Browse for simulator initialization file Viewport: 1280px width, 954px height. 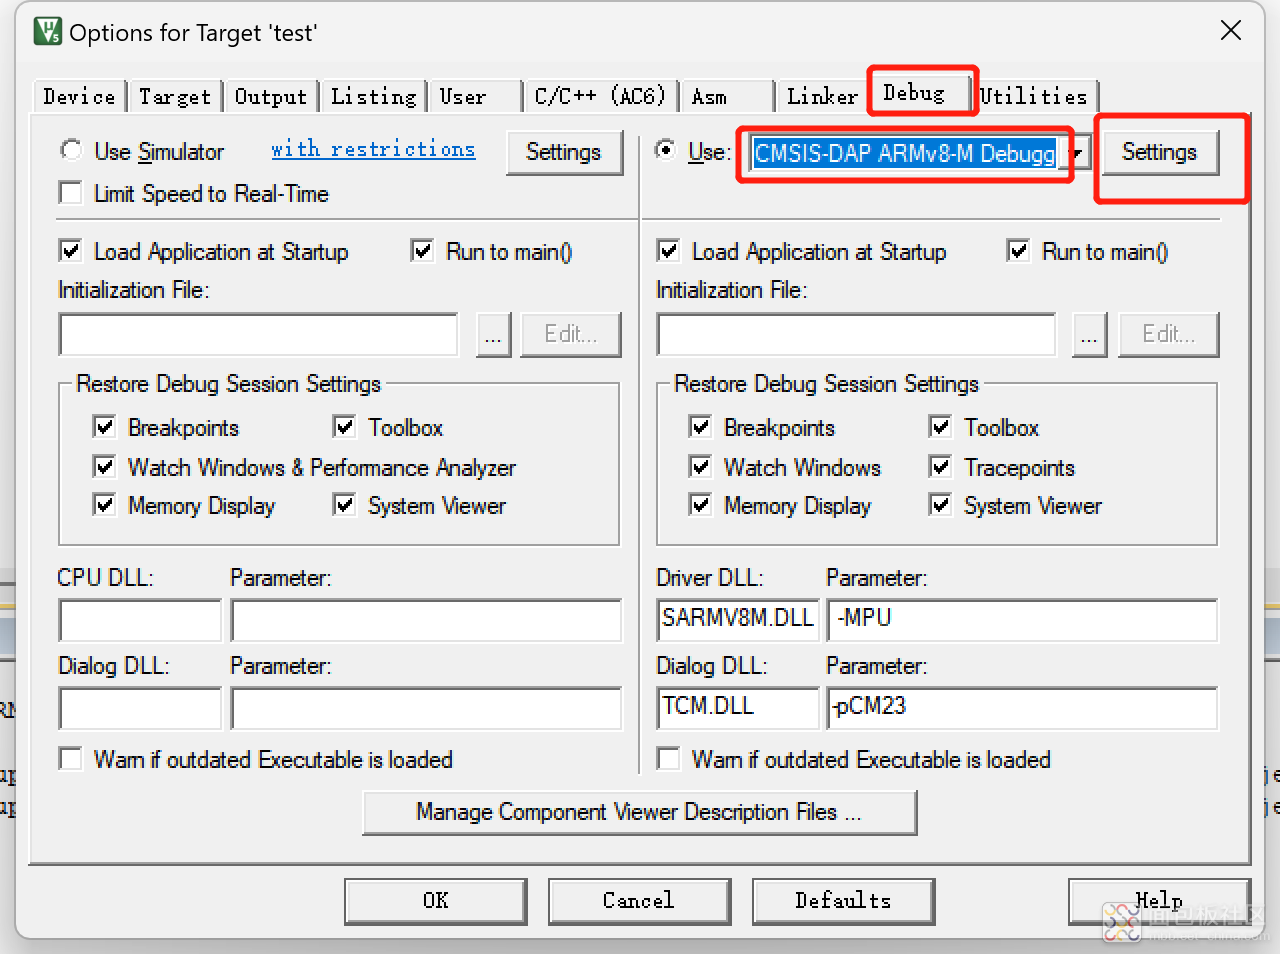(x=493, y=334)
